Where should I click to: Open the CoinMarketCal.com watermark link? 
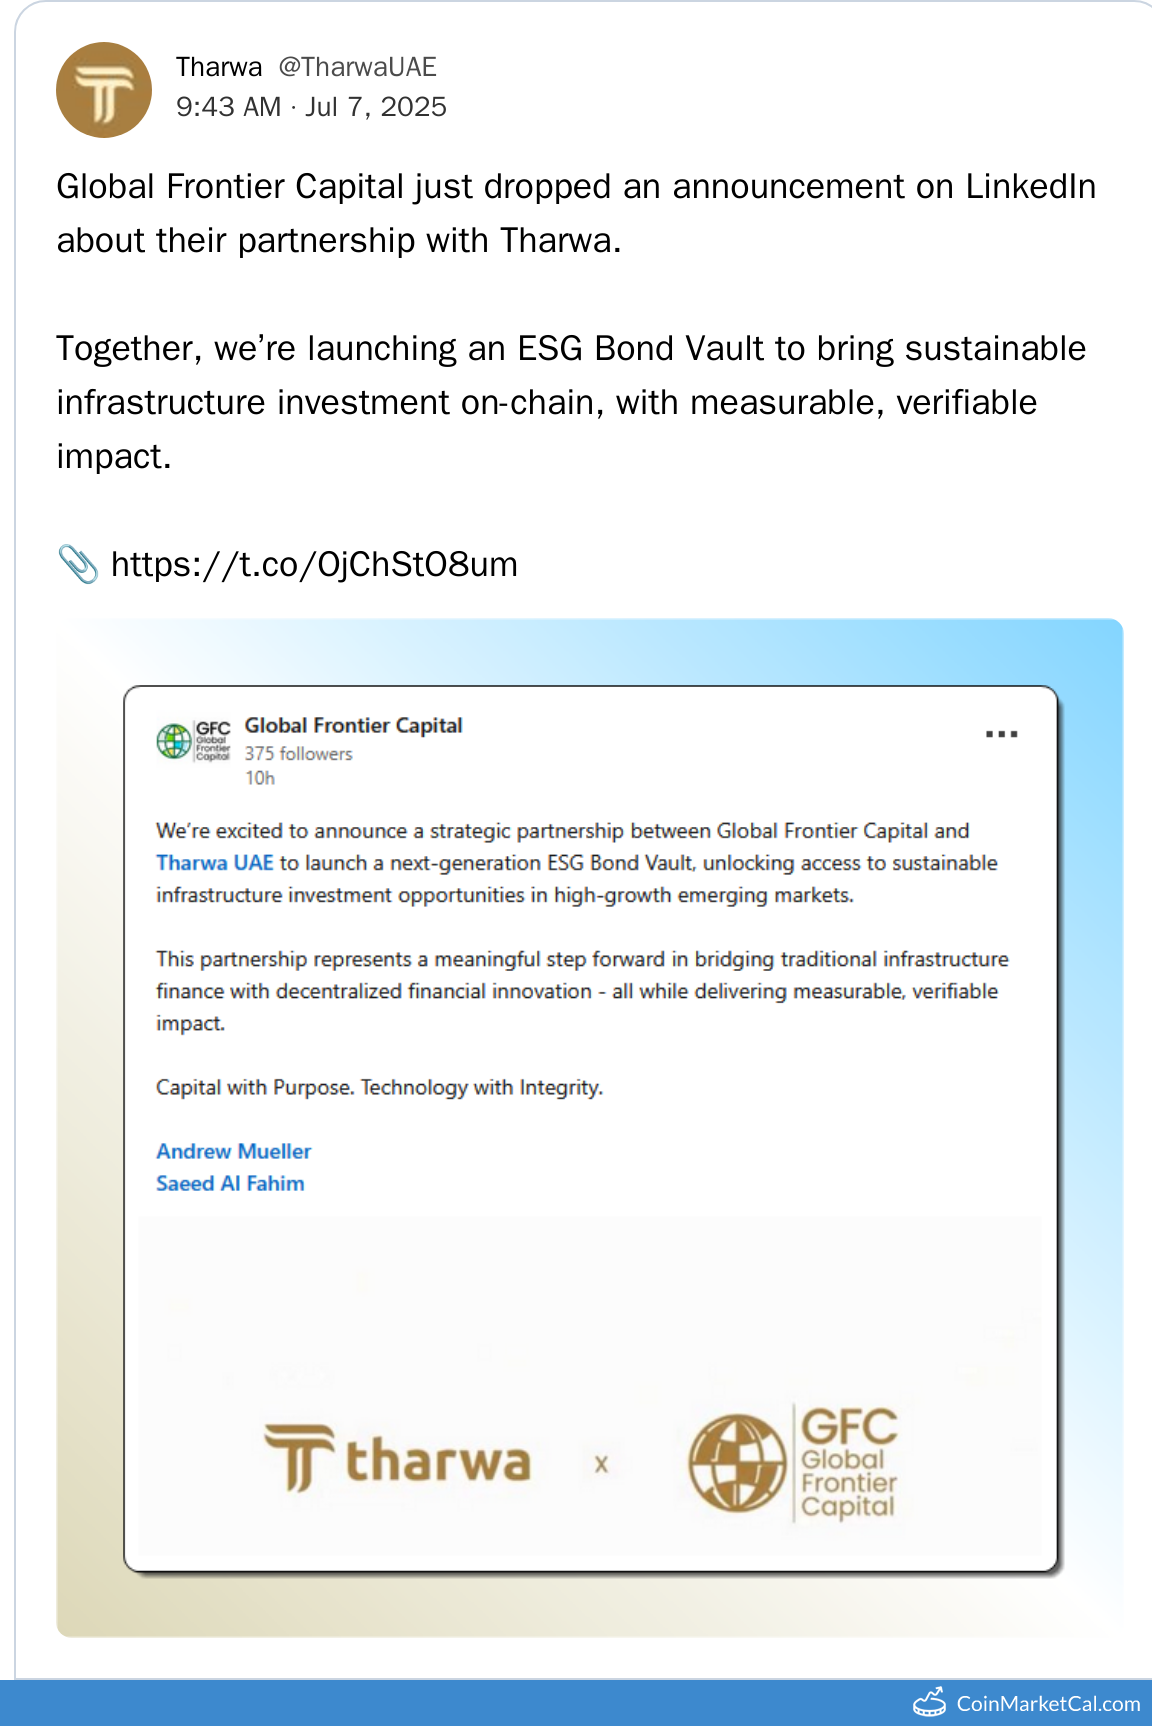(x=1048, y=1704)
